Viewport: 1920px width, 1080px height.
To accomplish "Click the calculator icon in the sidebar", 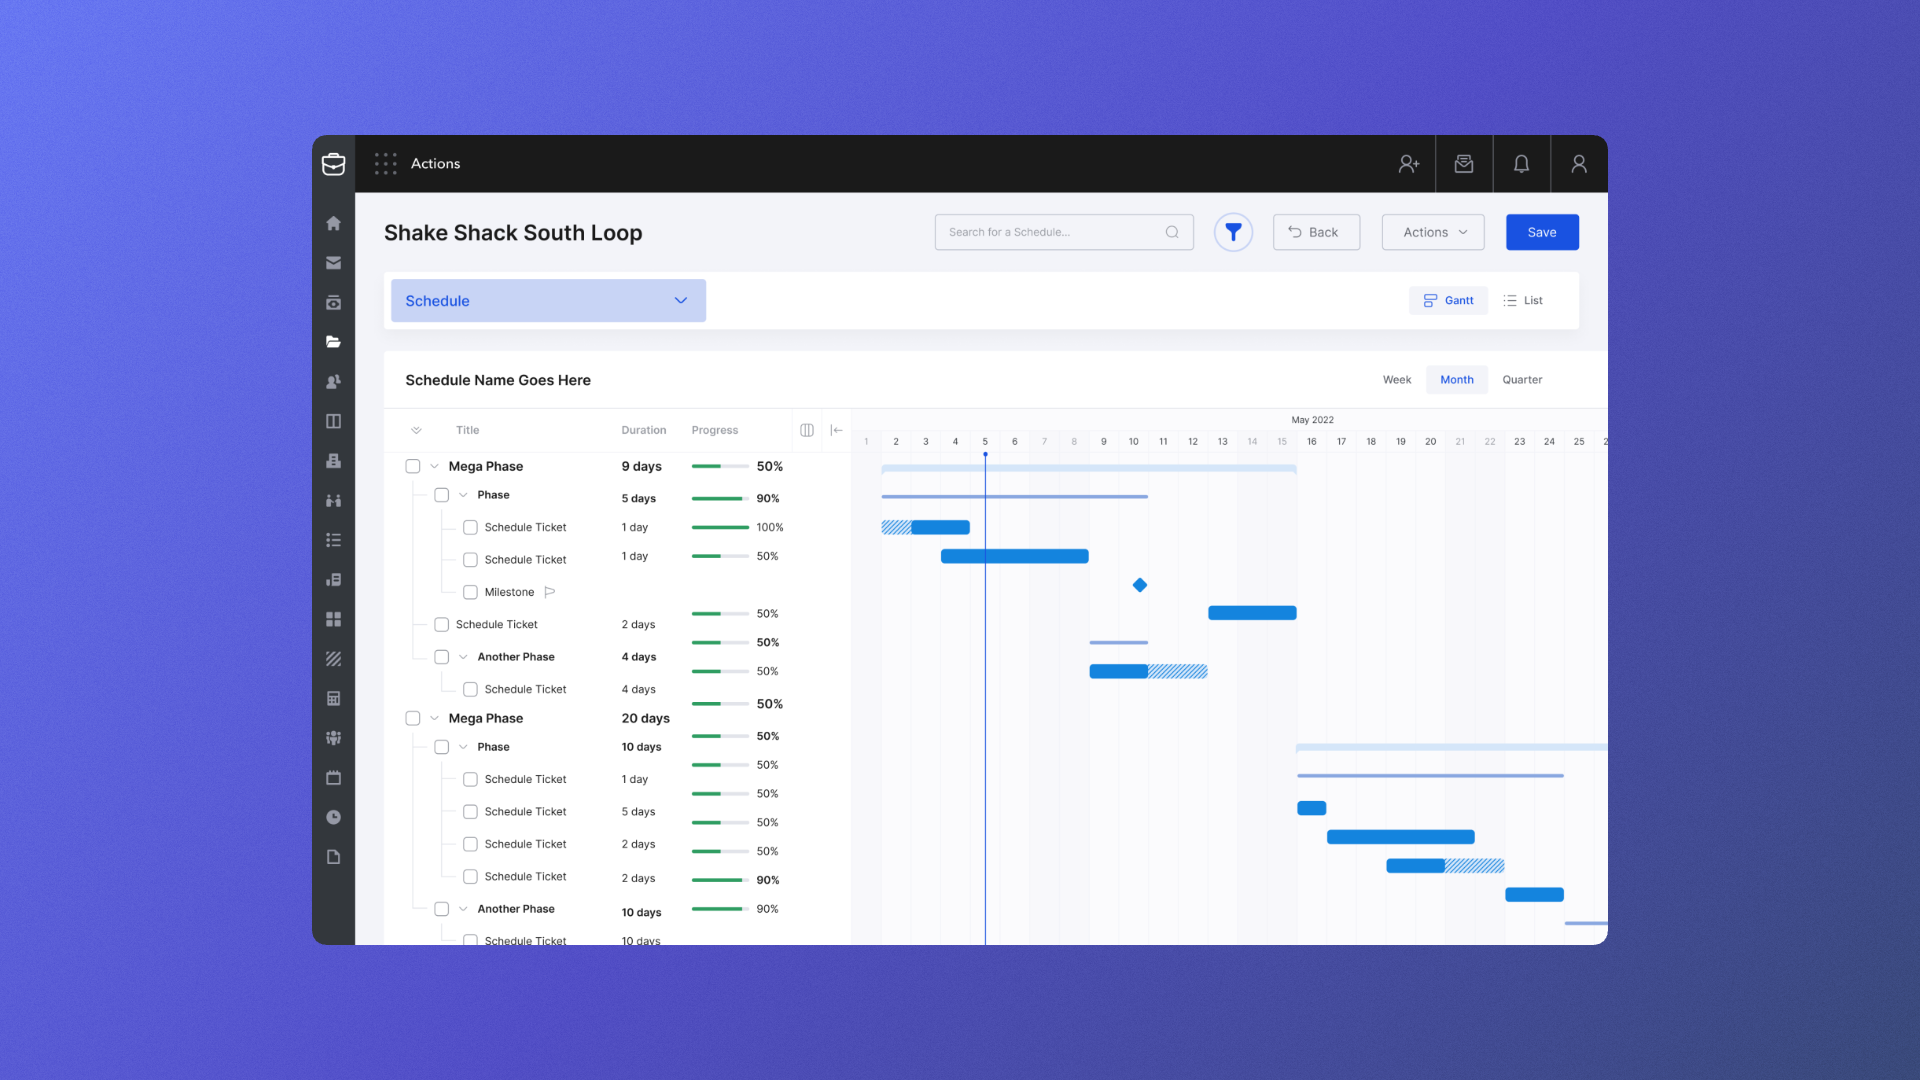I will [x=333, y=698].
